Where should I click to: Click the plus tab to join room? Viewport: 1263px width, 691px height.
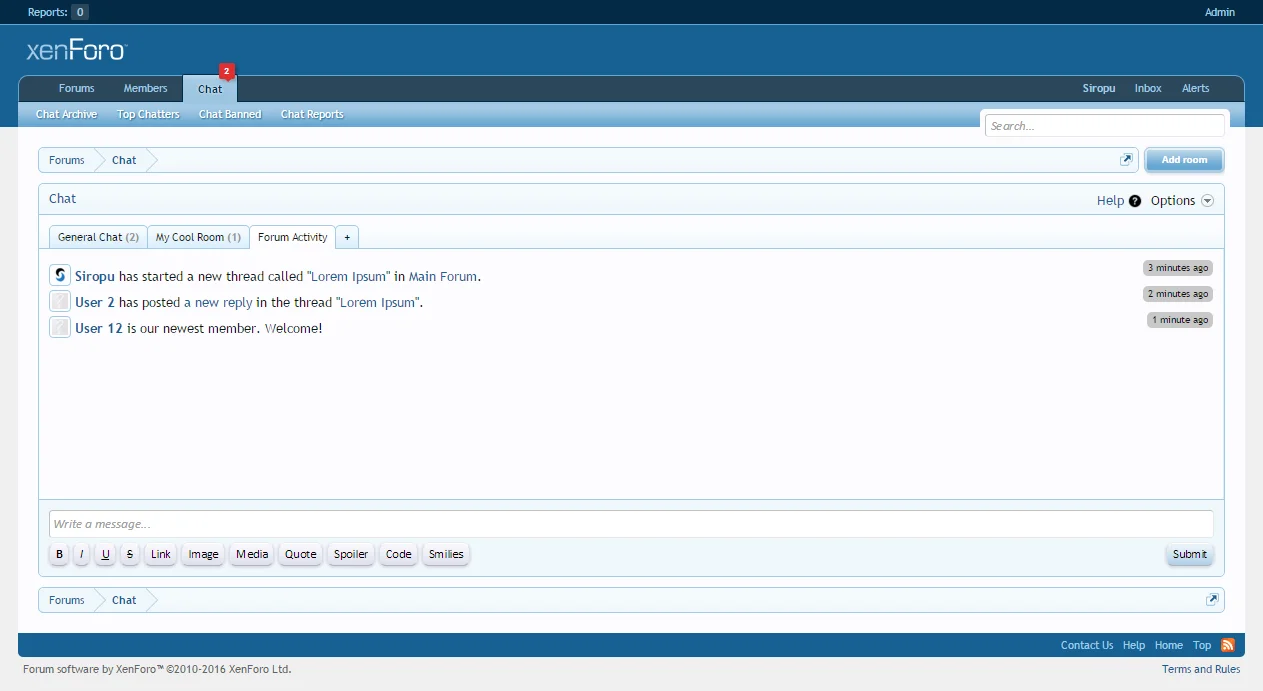point(347,237)
